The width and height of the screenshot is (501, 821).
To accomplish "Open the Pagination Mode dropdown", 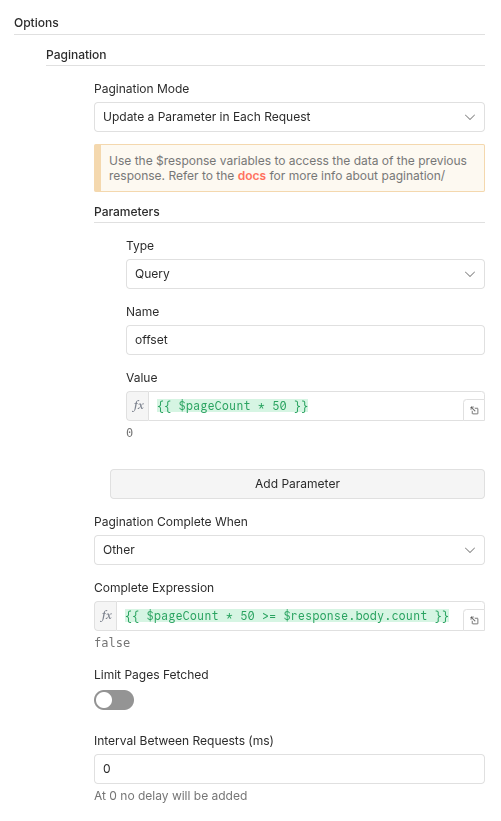I will tap(289, 117).
